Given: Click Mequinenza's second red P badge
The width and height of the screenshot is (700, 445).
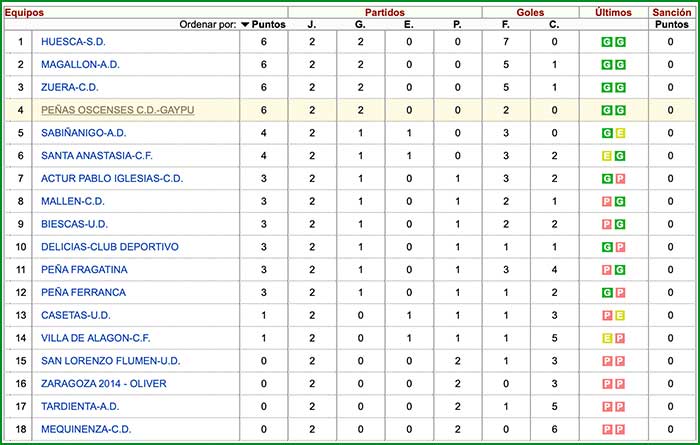Looking at the screenshot, I should (x=620, y=430).
